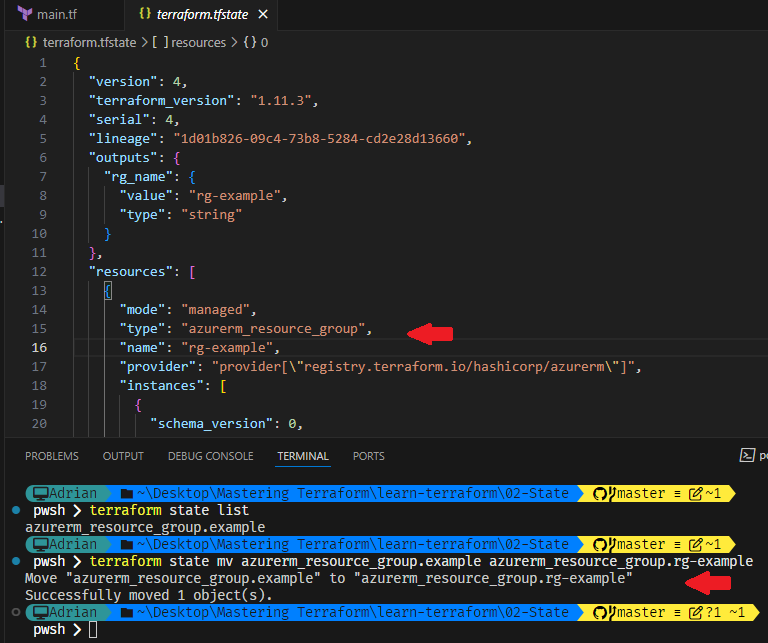Click the "serial" key on line 4
This screenshot has width=768, height=643.
point(119,119)
